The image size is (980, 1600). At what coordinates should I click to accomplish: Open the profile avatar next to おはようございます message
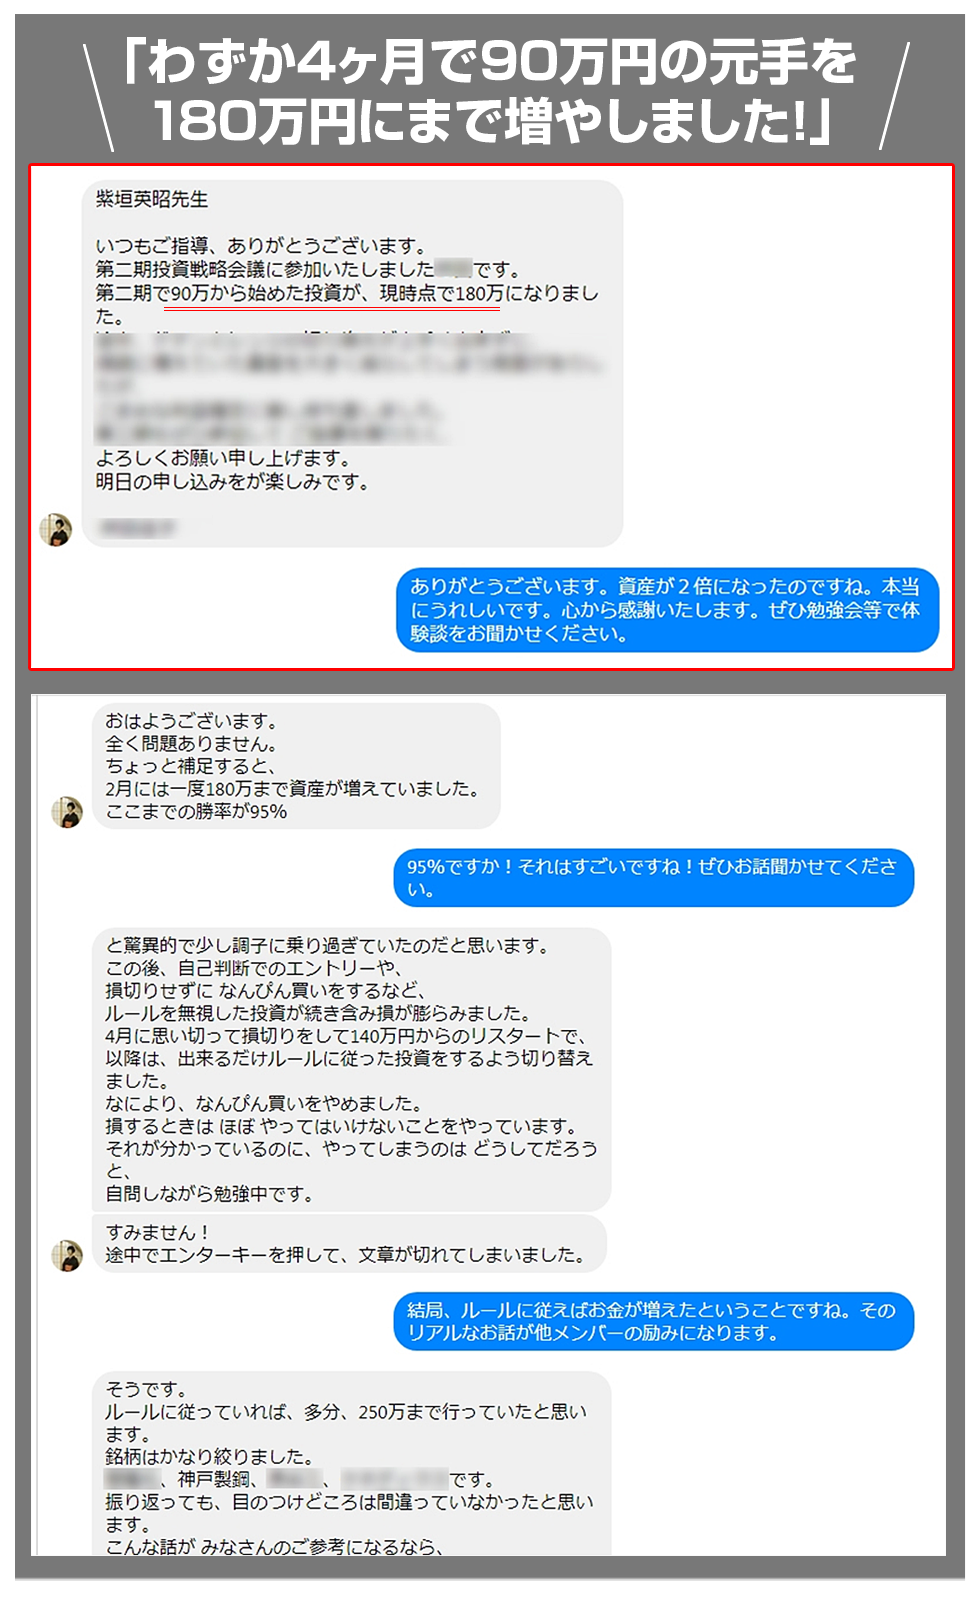(67, 812)
